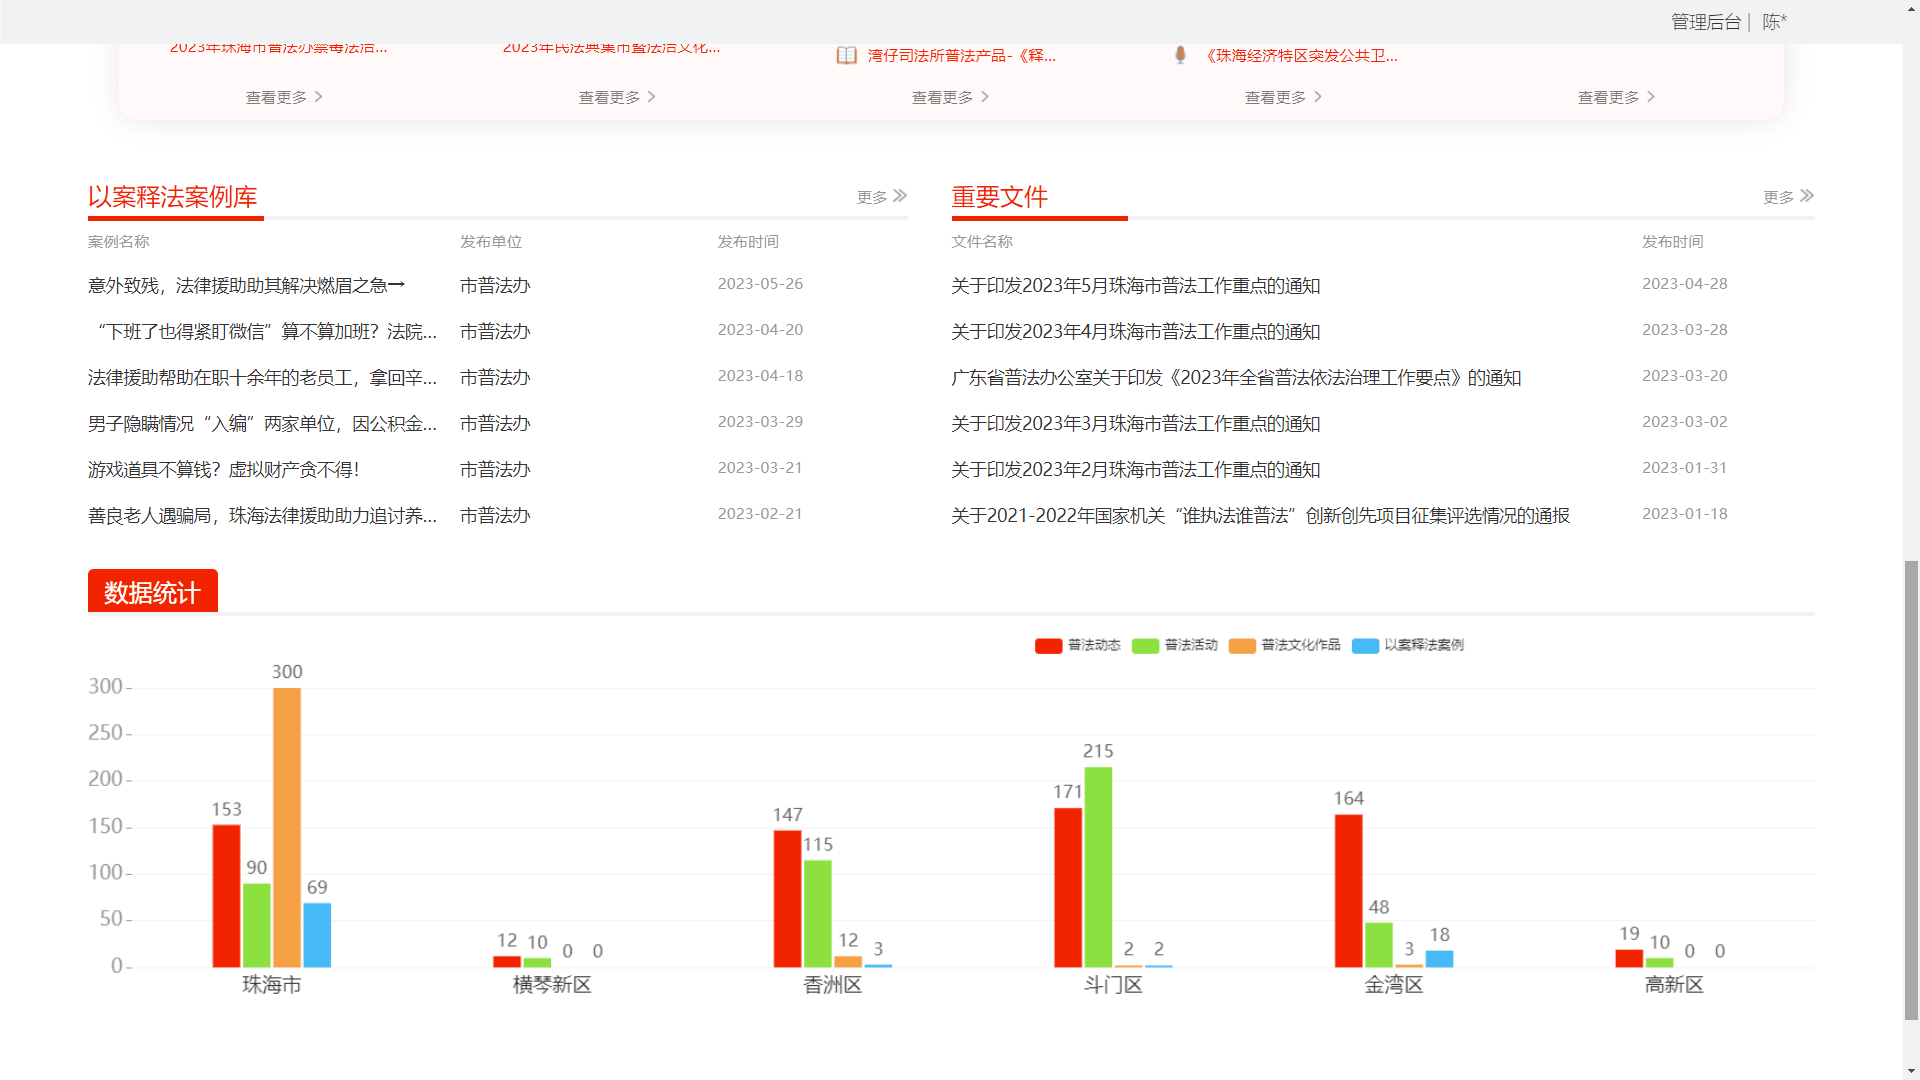
Task: Click the microphone icon beside 珠海经济特区突发公共卫
Action: pyautogui.click(x=1180, y=55)
